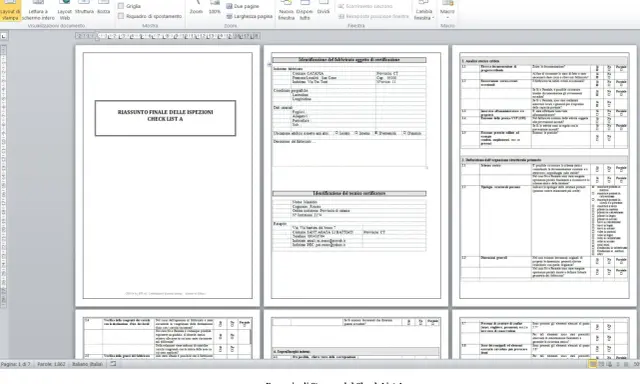Click the third page thumbnail 'Analisi storico critica'
The width and height of the screenshot is (640, 384).
click(544, 175)
